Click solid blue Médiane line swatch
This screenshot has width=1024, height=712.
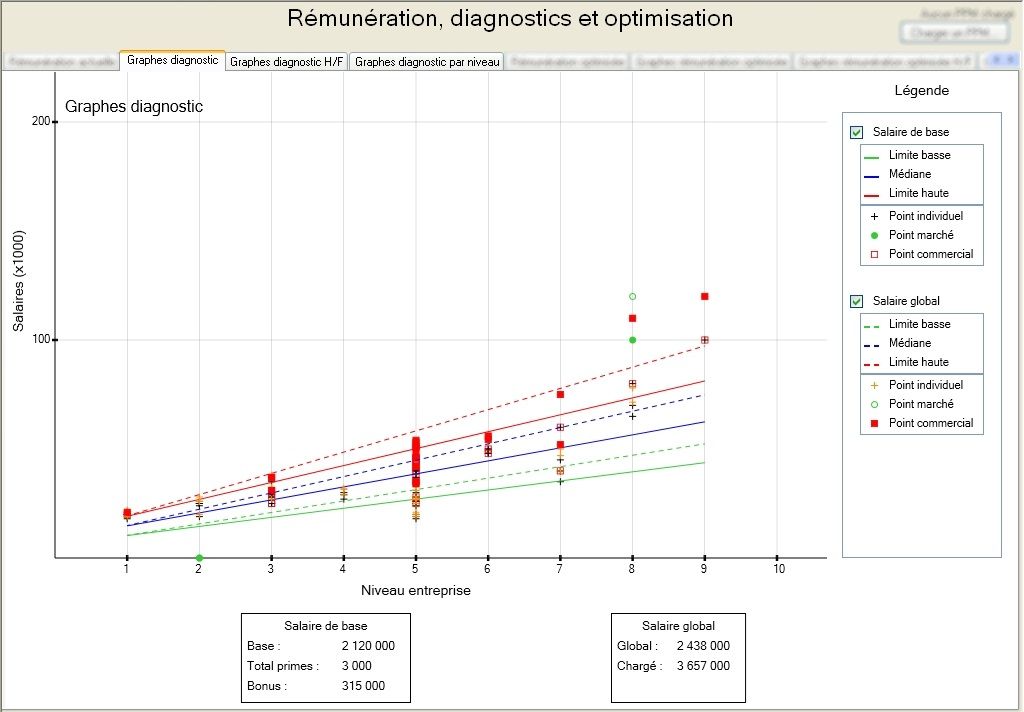pos(871,176)
